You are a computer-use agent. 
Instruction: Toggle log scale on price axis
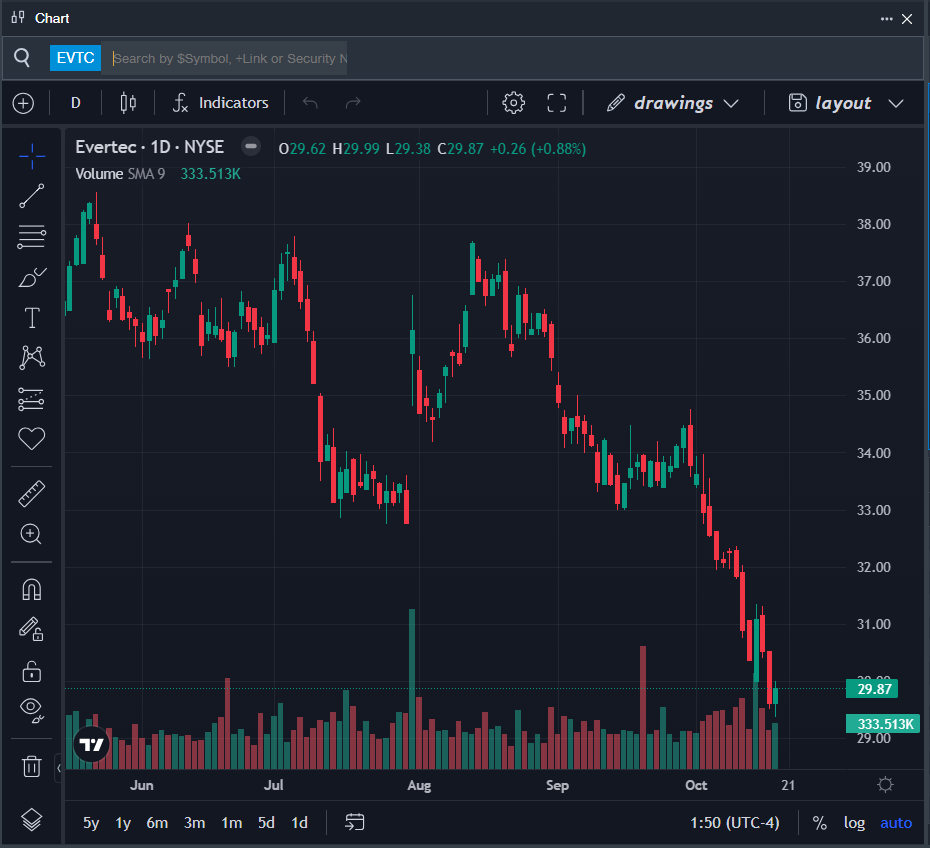(854, 823)
